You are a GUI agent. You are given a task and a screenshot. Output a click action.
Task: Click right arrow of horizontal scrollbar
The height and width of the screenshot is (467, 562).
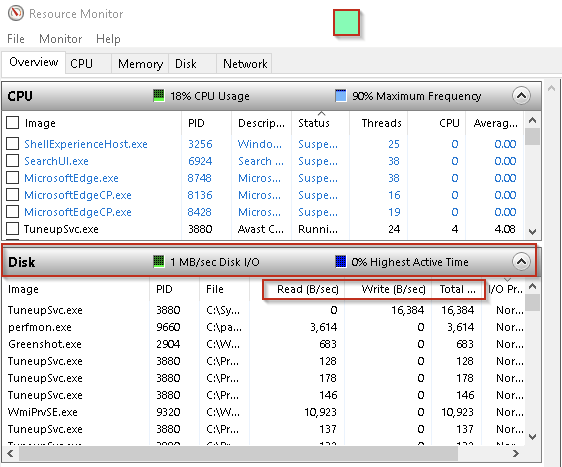coord(515,453)
